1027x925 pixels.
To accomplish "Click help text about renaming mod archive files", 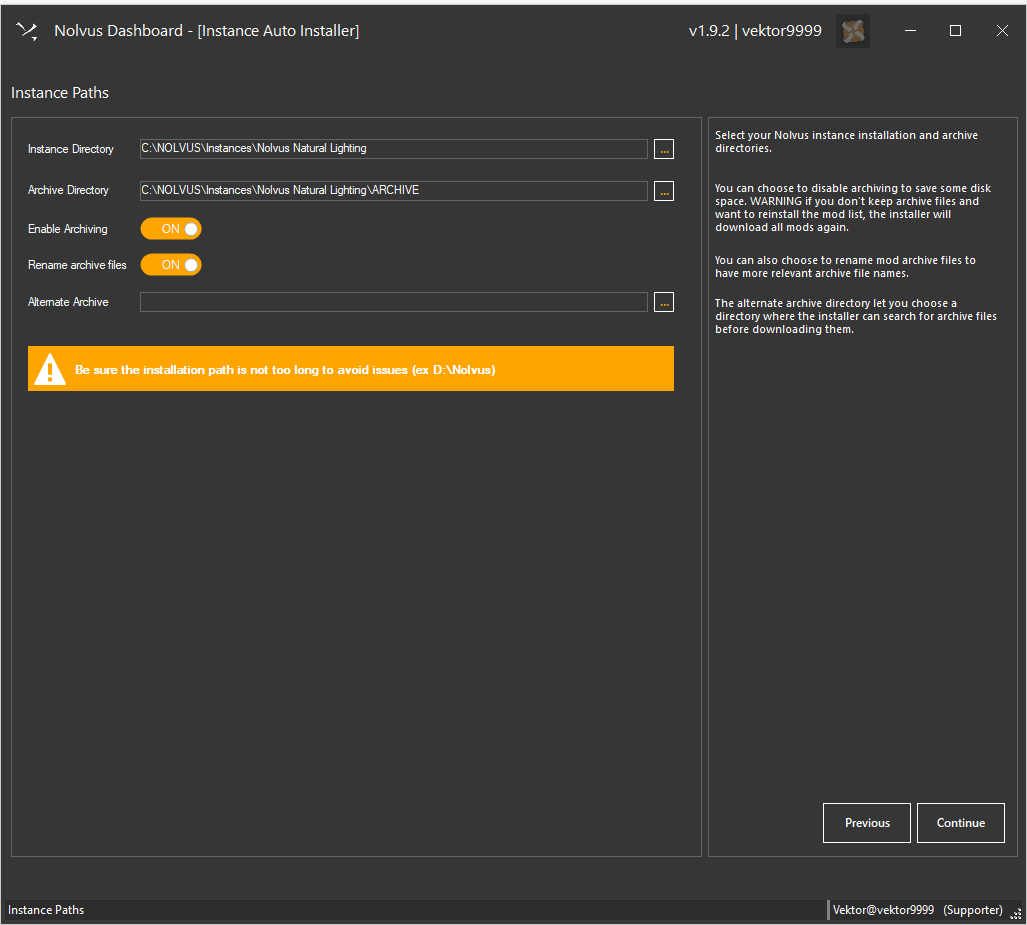I will (x=846, y=267).
